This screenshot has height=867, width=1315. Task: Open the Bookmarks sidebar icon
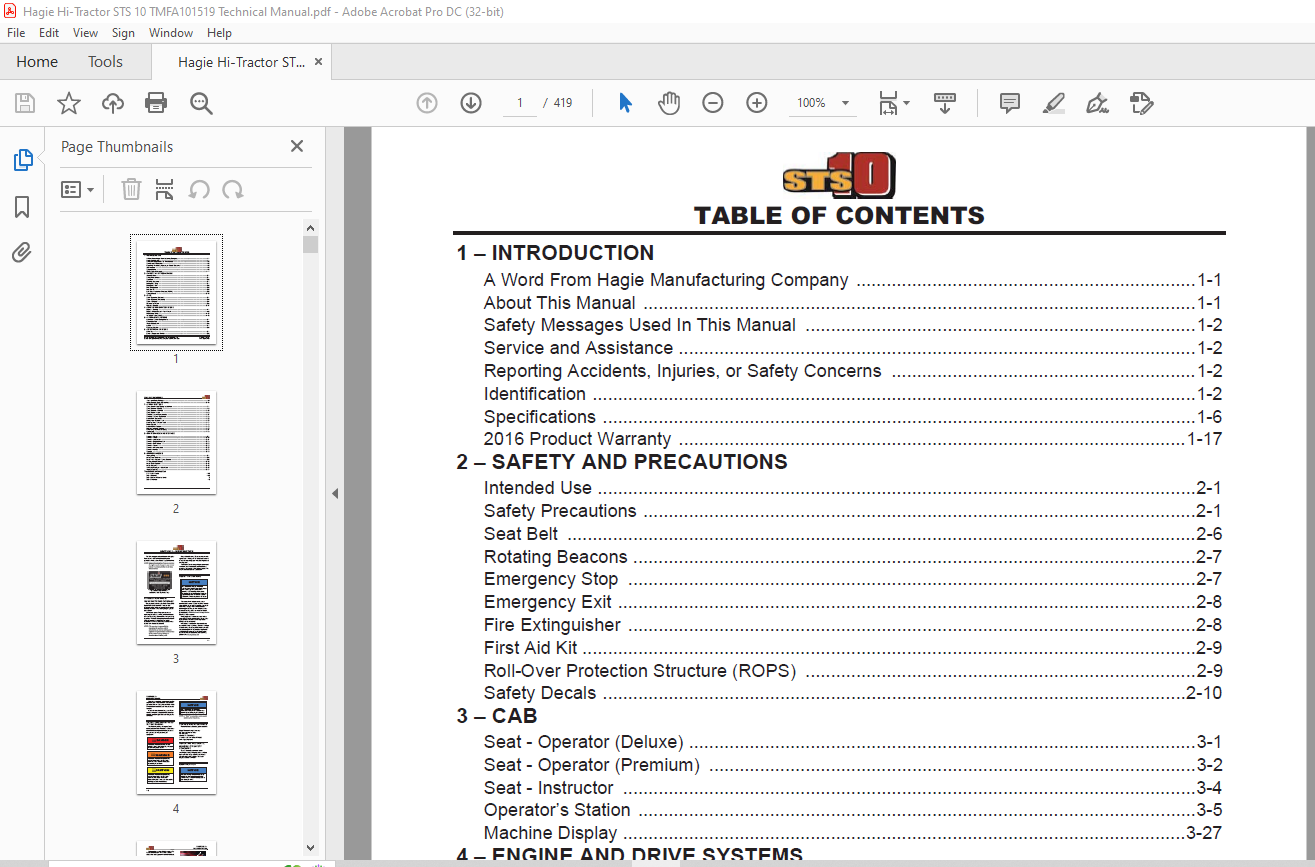22,207
